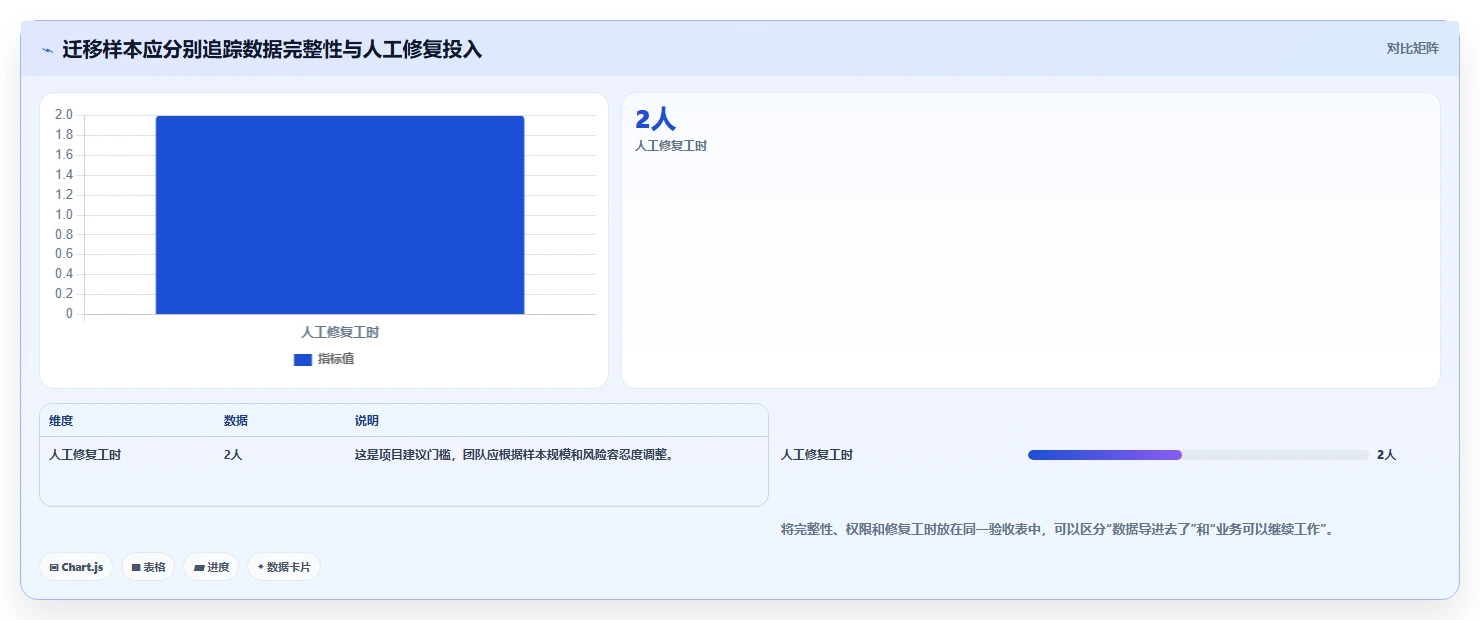Click the 将完整性、权限和修复工时 summary sentence
The width and height of the screenshot is (1480, 620).
pyautogui.click(x=1058, y=529)
